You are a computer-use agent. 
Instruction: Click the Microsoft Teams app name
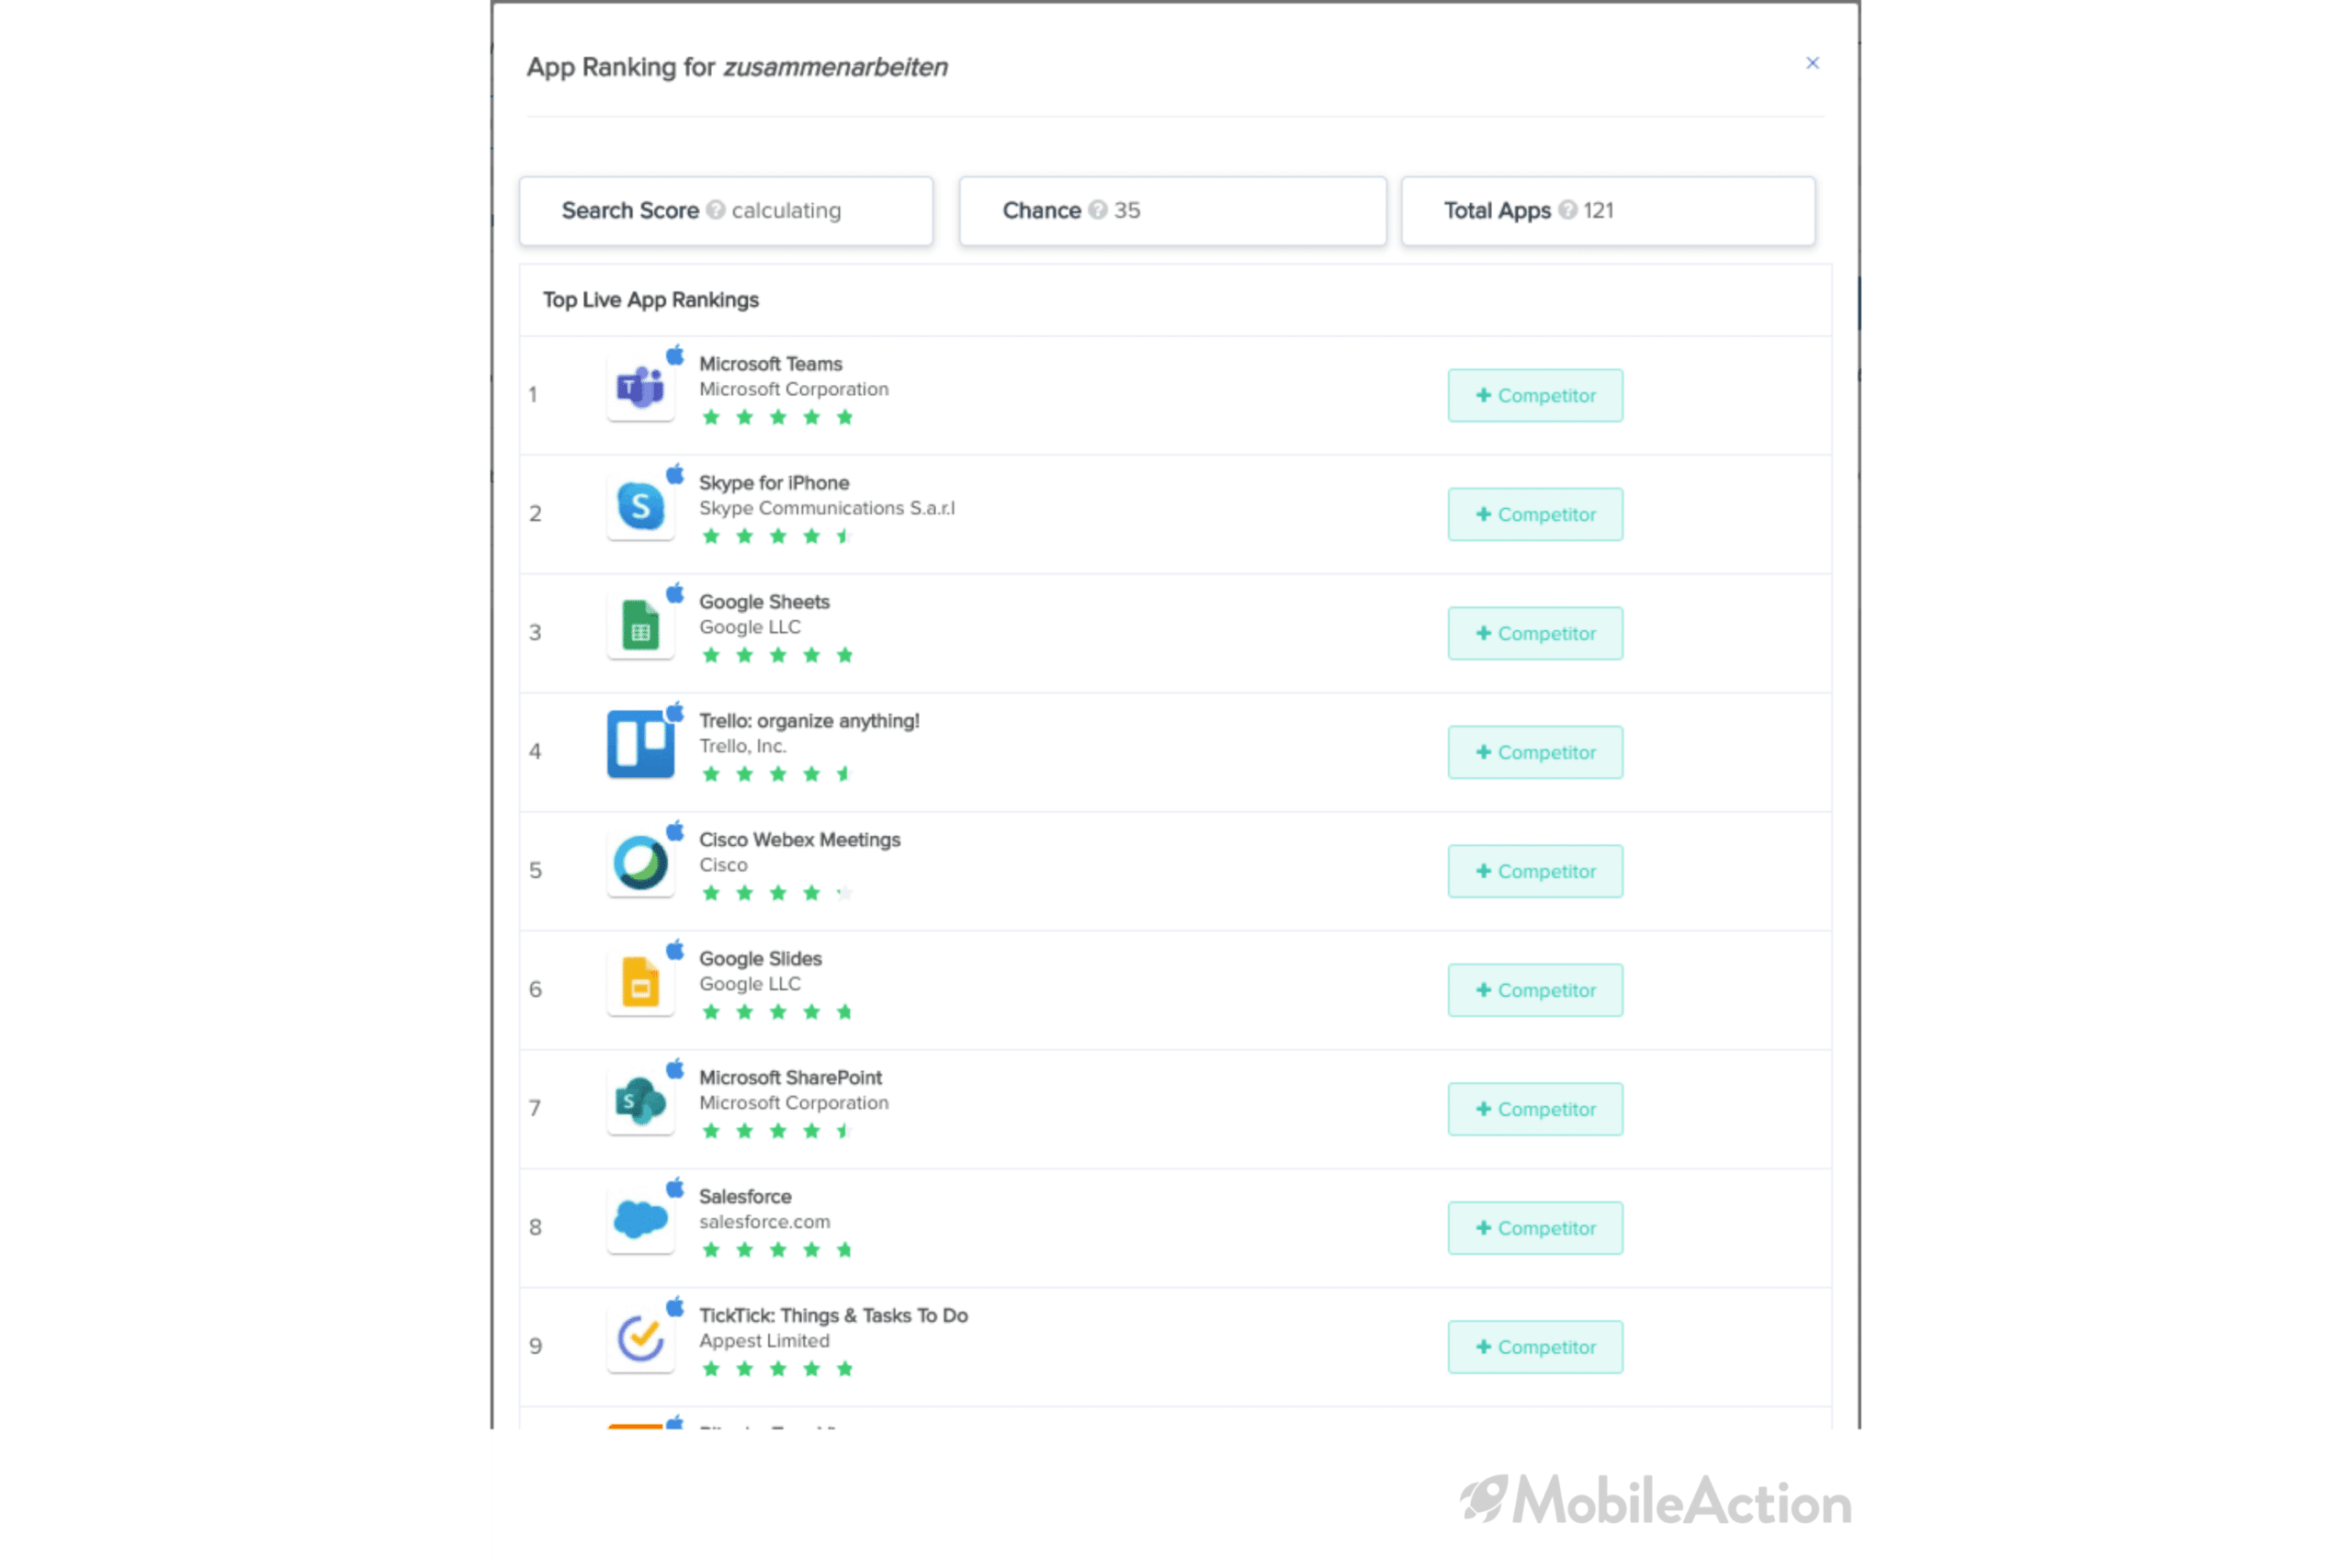pos(770,364)
